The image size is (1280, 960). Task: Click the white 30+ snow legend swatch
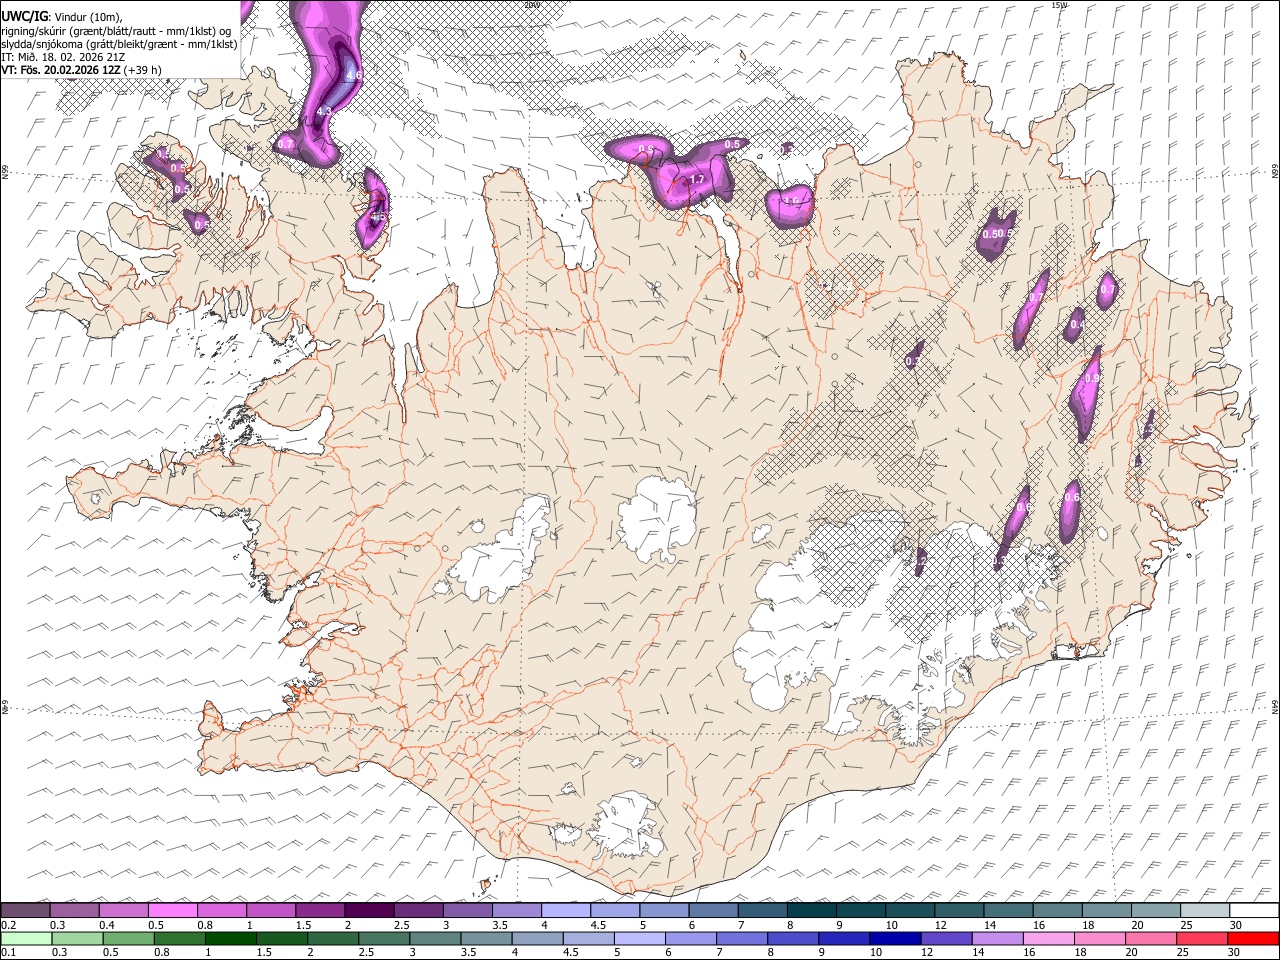point(1253,910)
